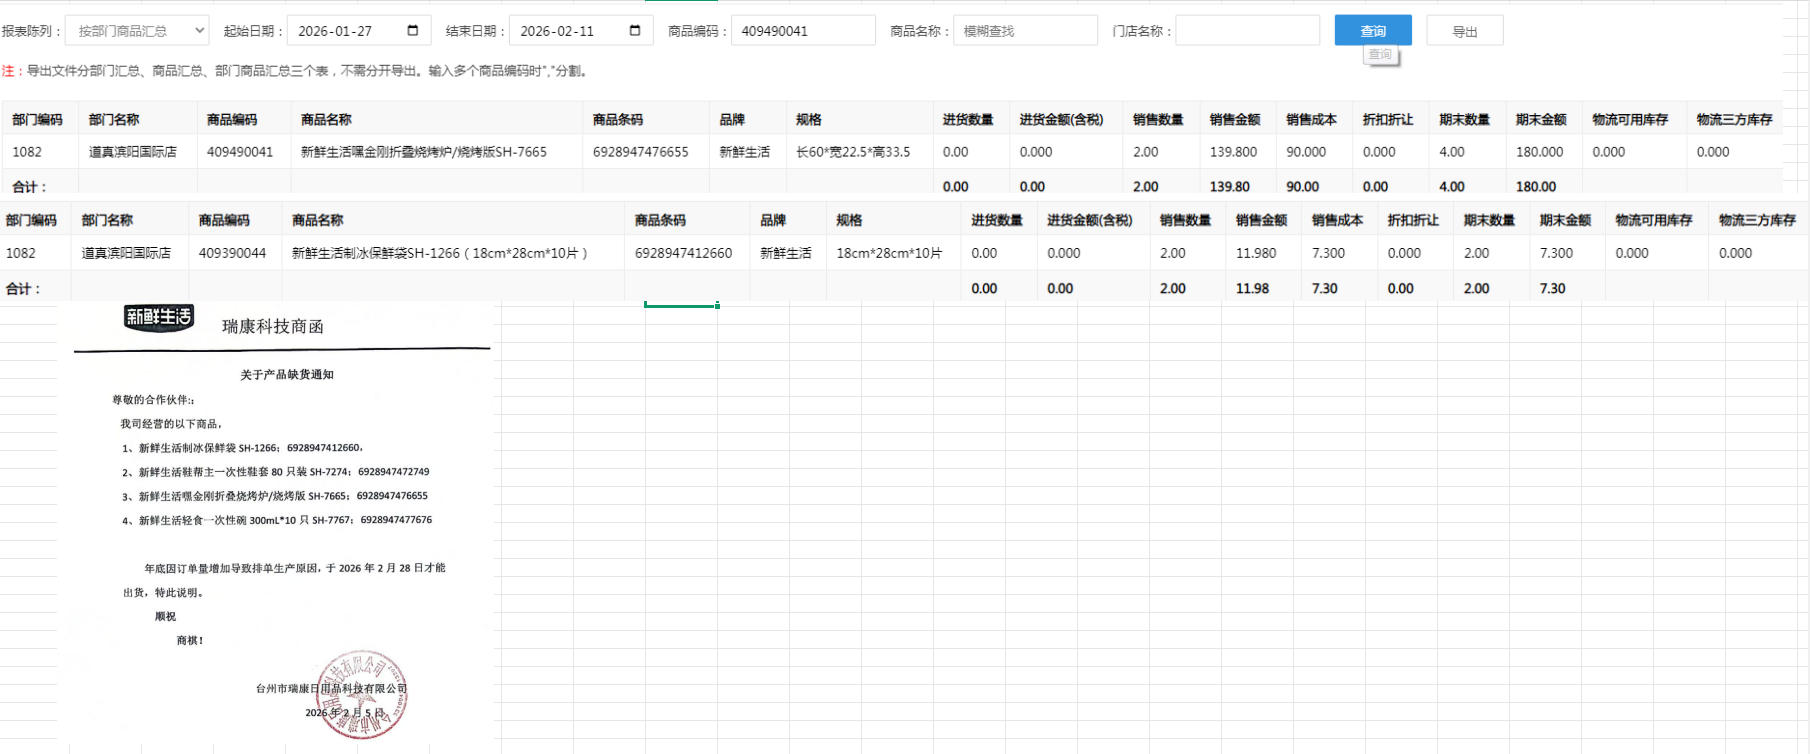1810x754 pixels.
Task: Select the 139.800 sales amount cell
Action: 1233,152
